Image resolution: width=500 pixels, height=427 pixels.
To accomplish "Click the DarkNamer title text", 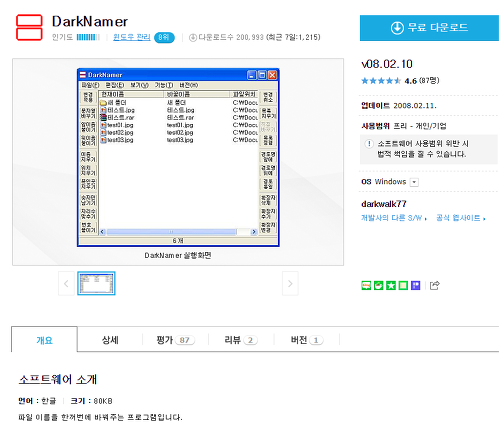I will (90, 22).
